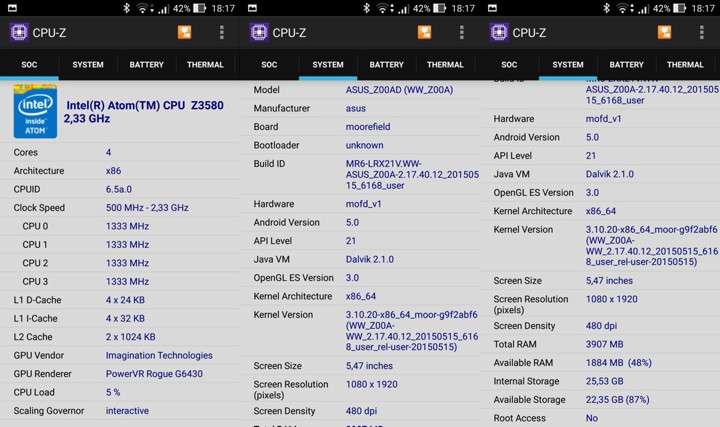
Task: Tap Manufacturer value 'asus'
Action: (355, 108)
